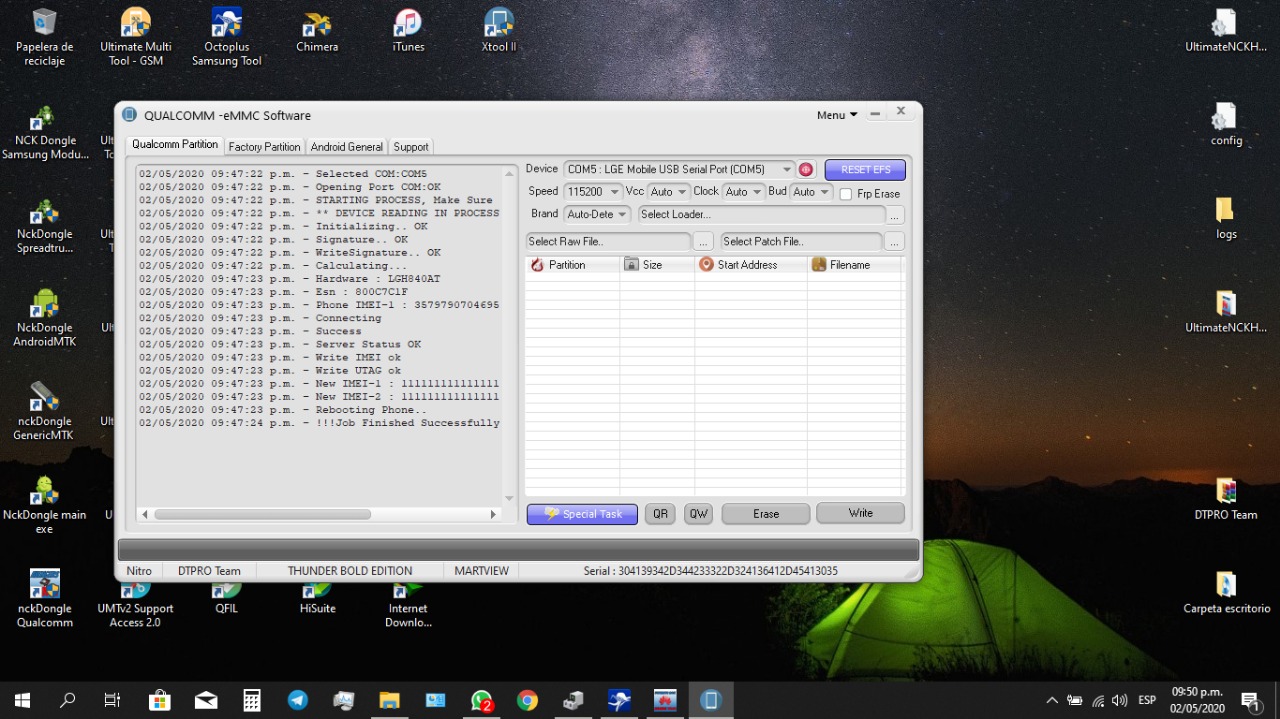
Task: Click Erase button
Action: pyautogui.click(x=766, y=514)
